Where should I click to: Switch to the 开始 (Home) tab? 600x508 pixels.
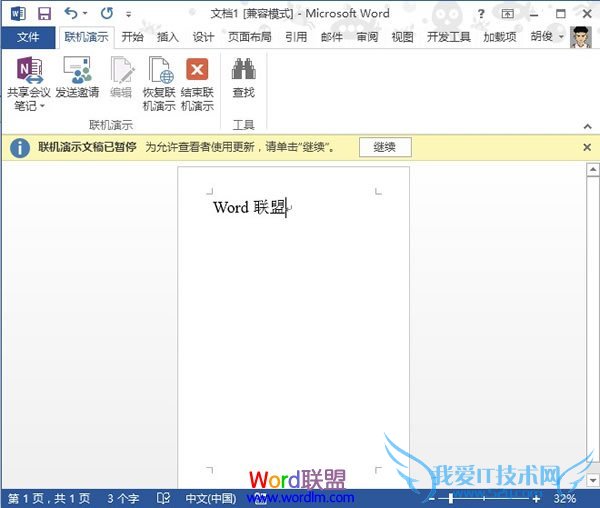132,37
